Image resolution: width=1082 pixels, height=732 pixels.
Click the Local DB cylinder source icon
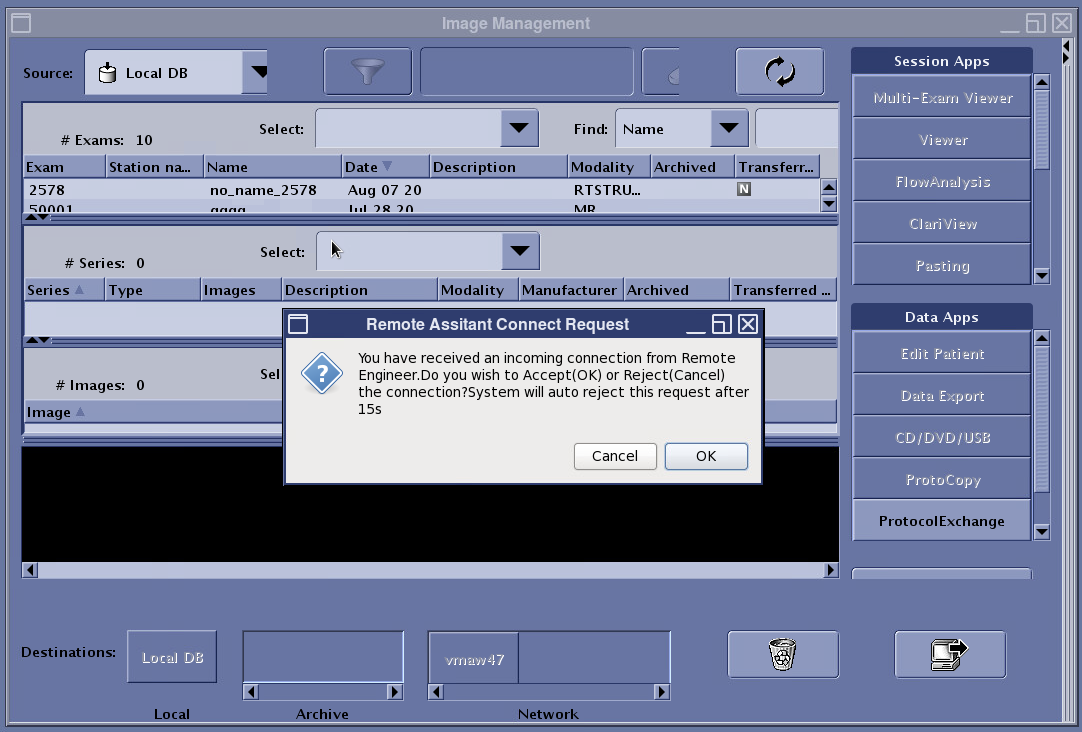(x=107, y=73)
